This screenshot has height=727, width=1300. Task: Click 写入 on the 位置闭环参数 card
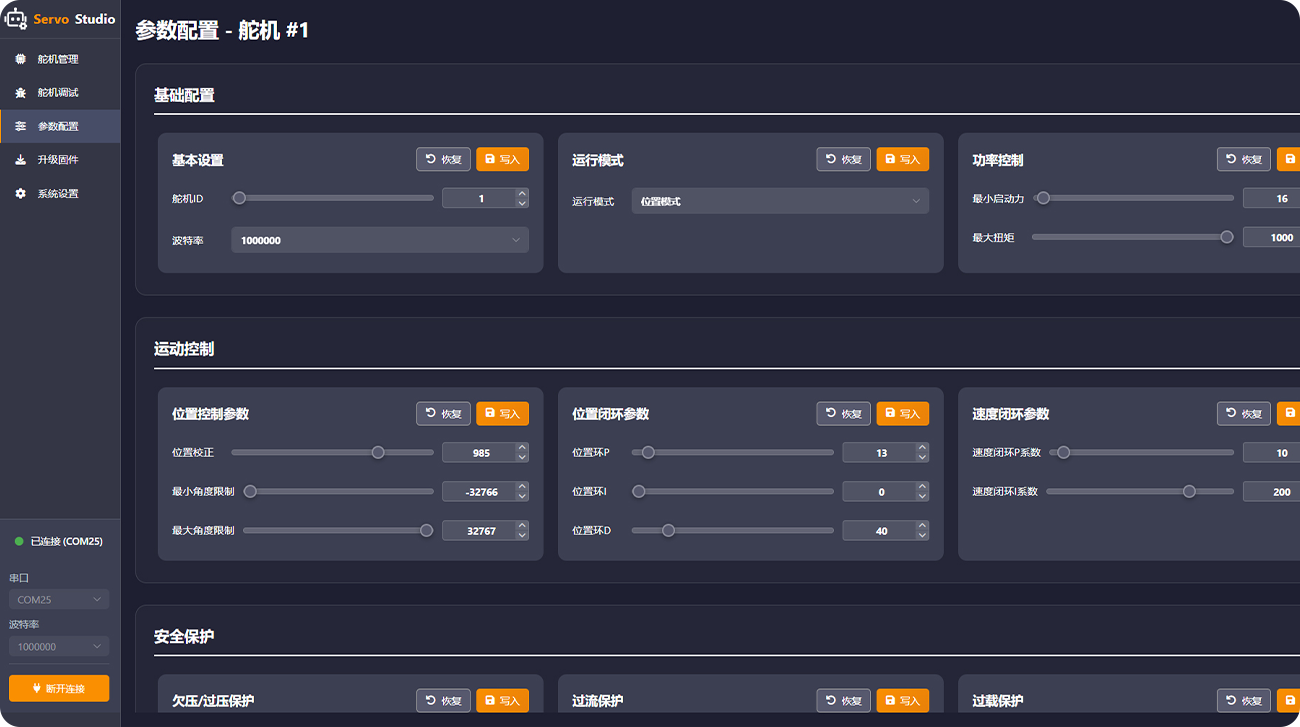tap(902, 413)
